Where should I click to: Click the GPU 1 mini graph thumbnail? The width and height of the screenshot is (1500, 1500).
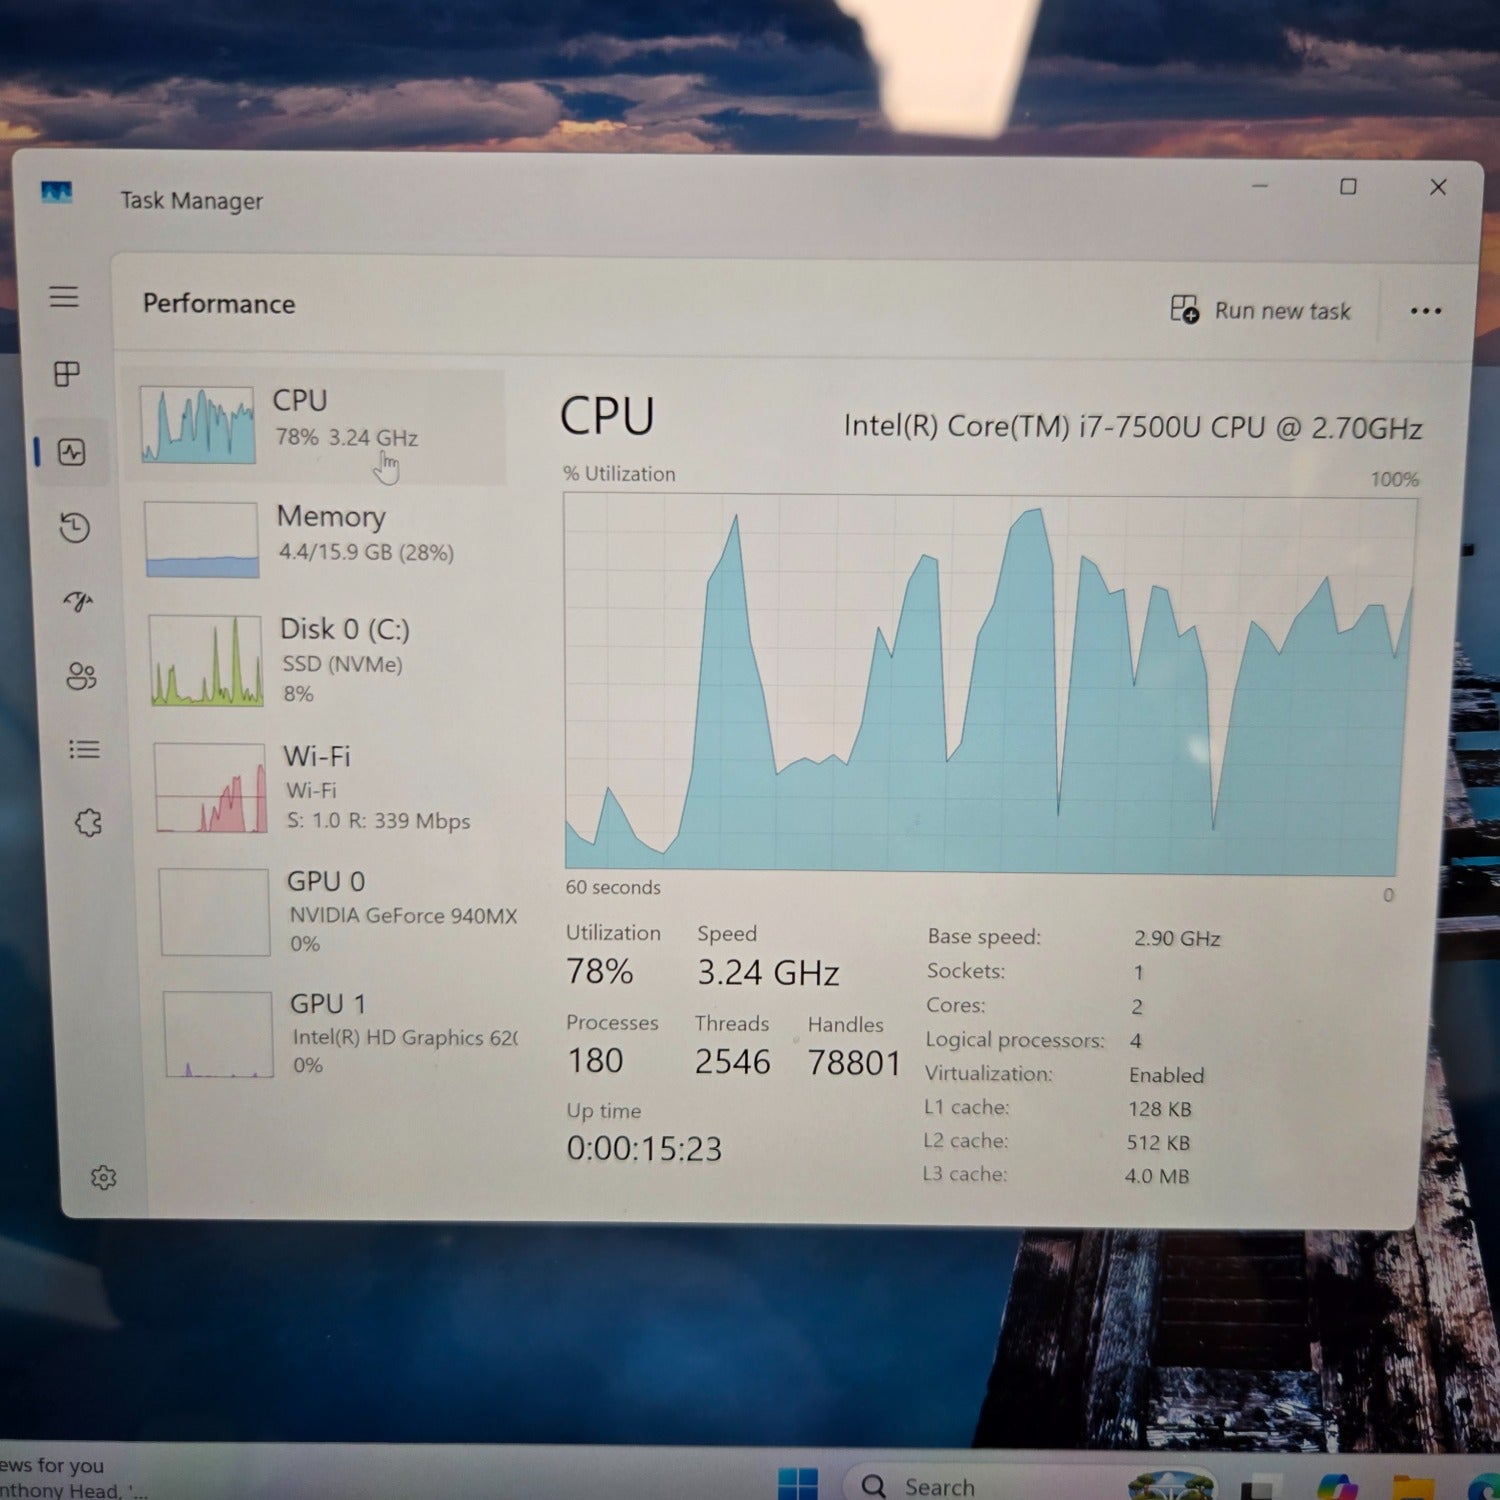[x=218, y=1034]
